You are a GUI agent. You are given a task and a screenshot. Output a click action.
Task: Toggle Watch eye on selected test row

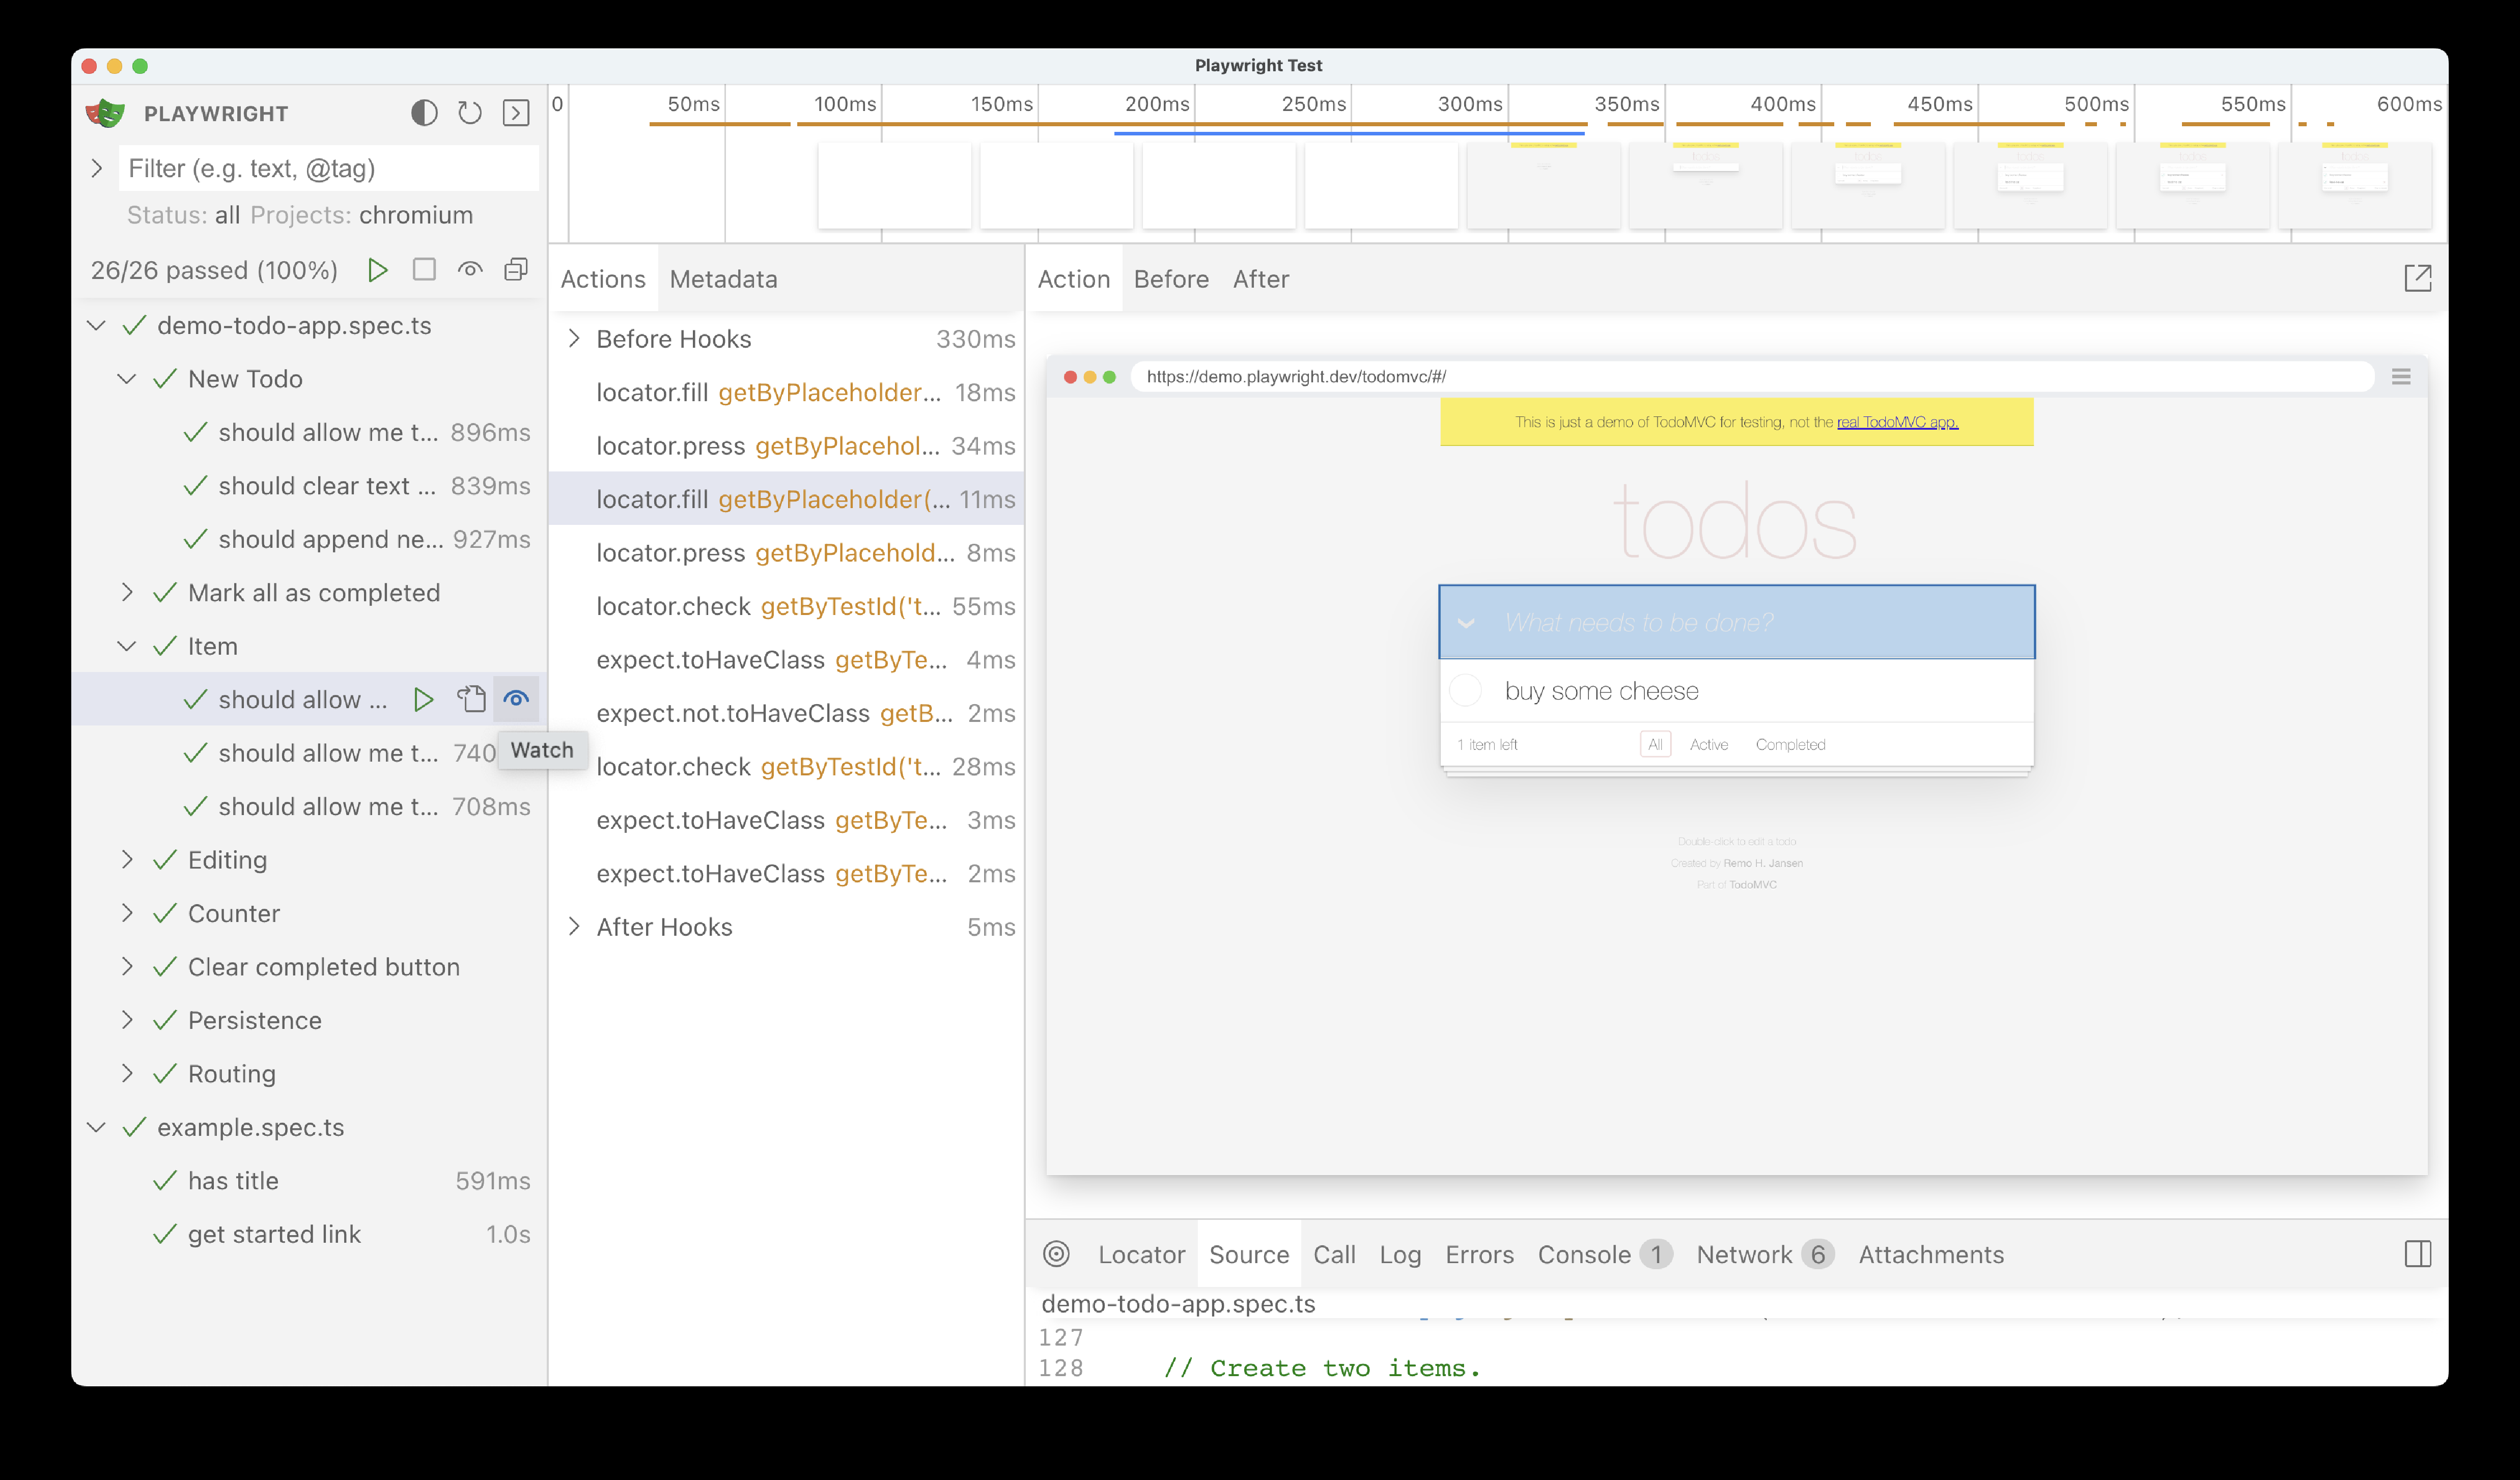(x=516, y=699)
